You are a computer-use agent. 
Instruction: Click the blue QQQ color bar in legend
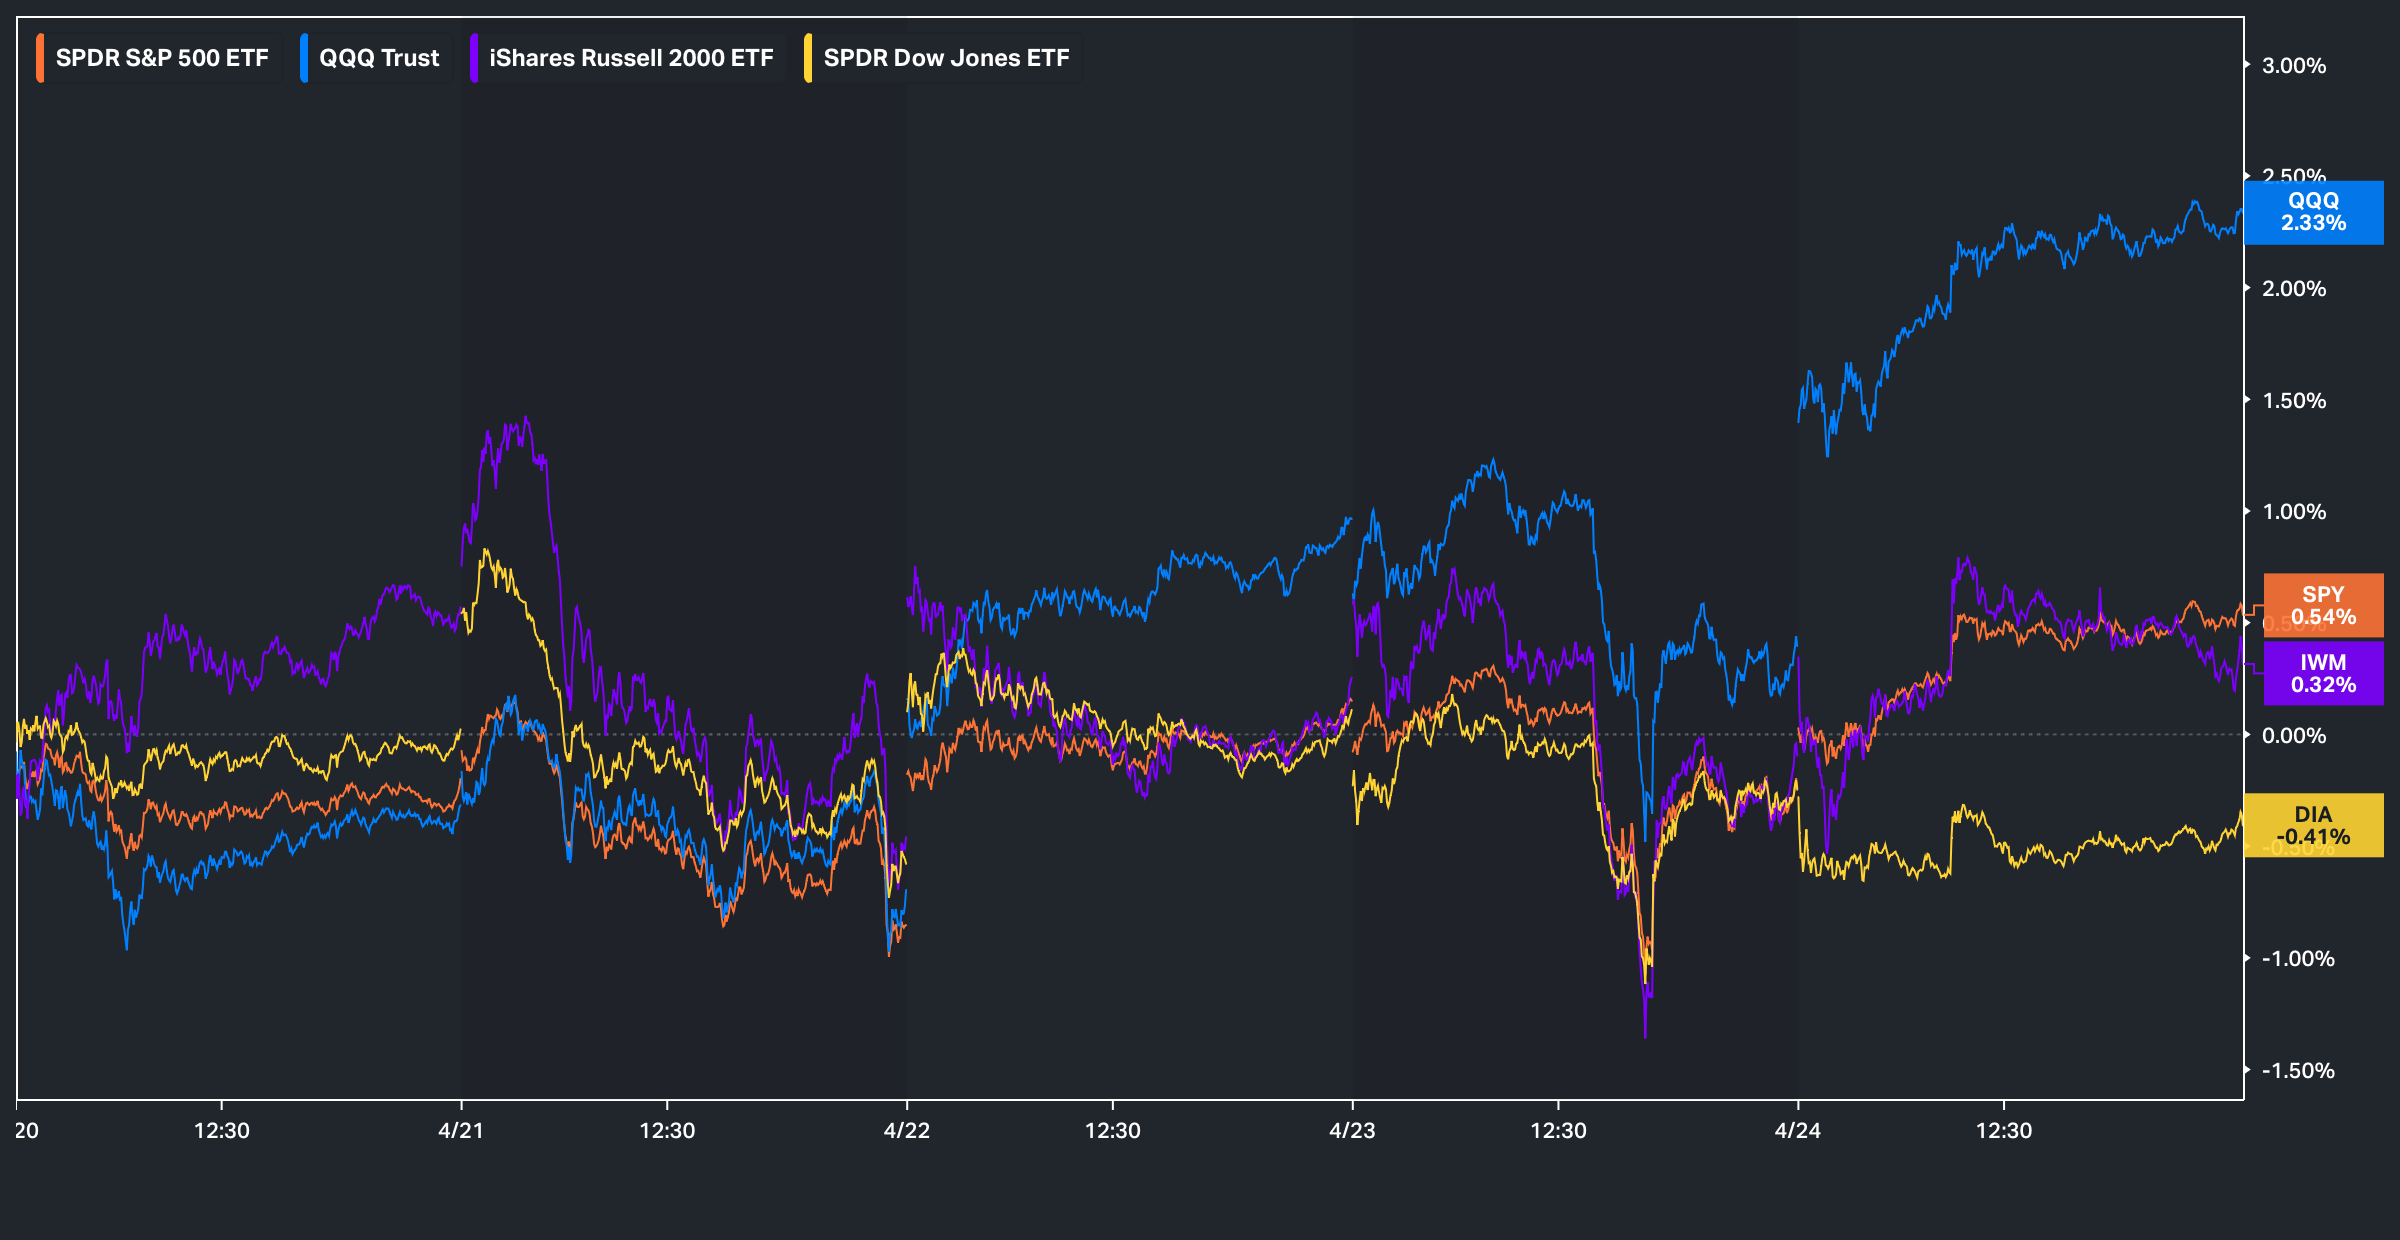pyautogui.click(x=304, y=58)
